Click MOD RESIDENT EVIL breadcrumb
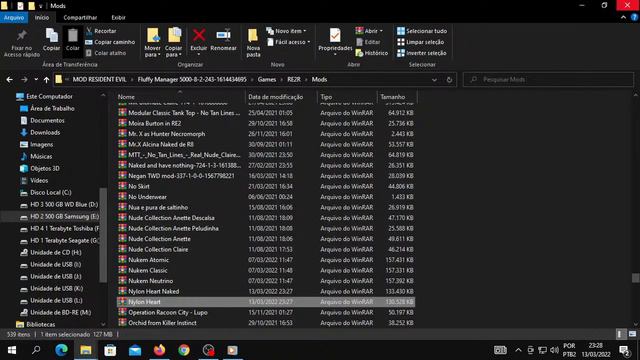 click(99, 80)
